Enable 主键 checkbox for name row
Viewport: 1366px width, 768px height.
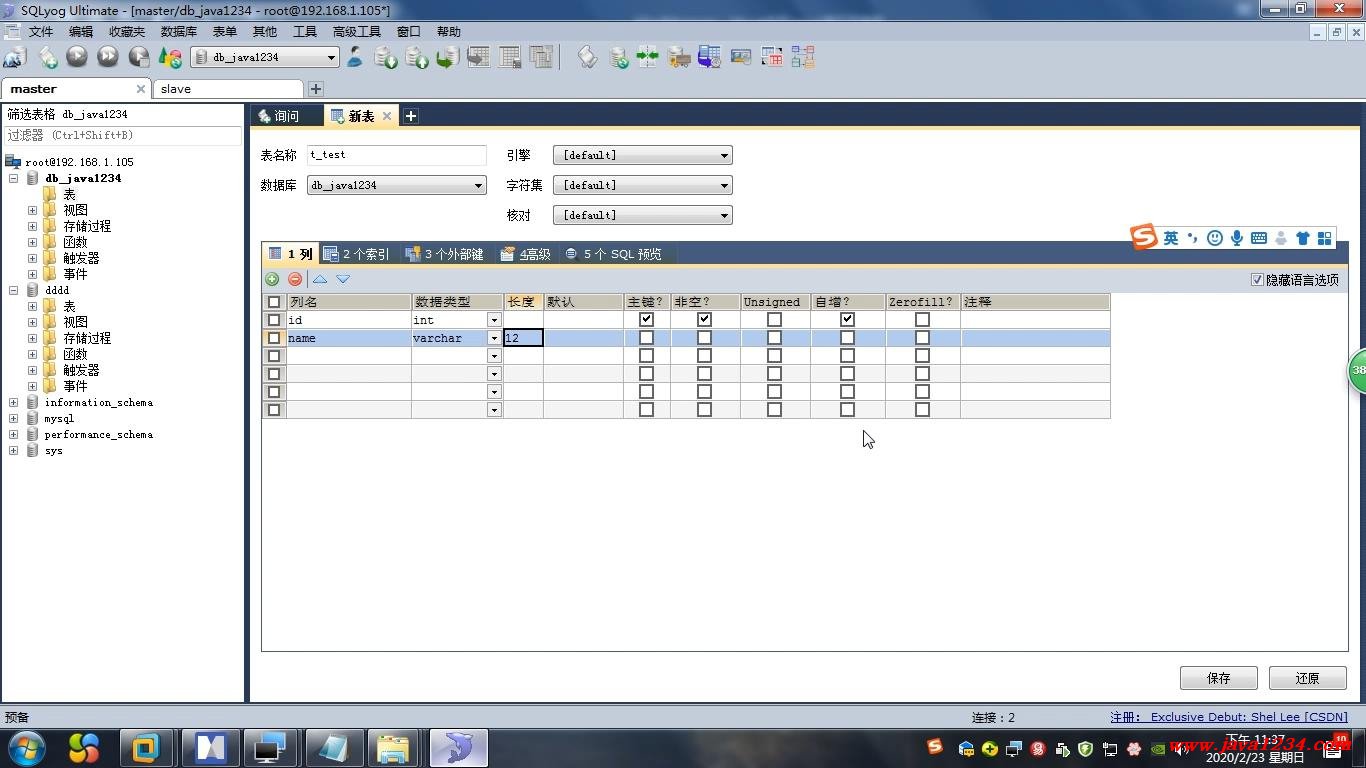click(646, 338)
